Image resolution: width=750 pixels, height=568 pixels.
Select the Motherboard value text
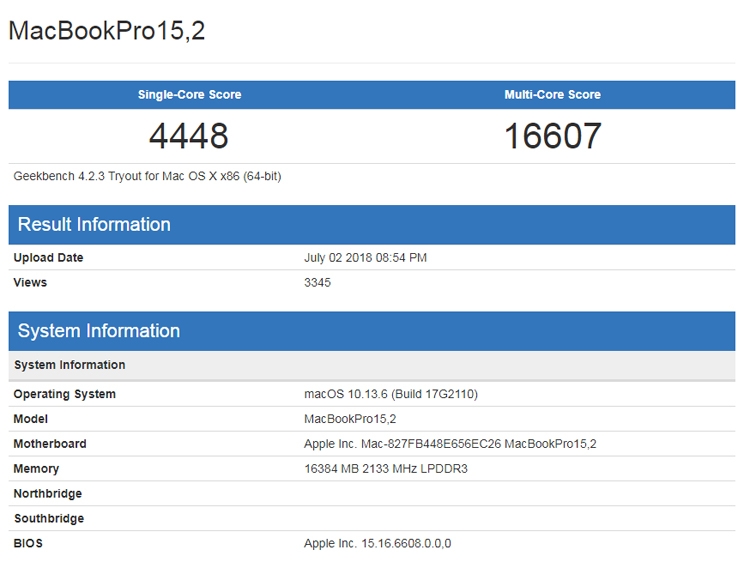[x=450, y=444]
